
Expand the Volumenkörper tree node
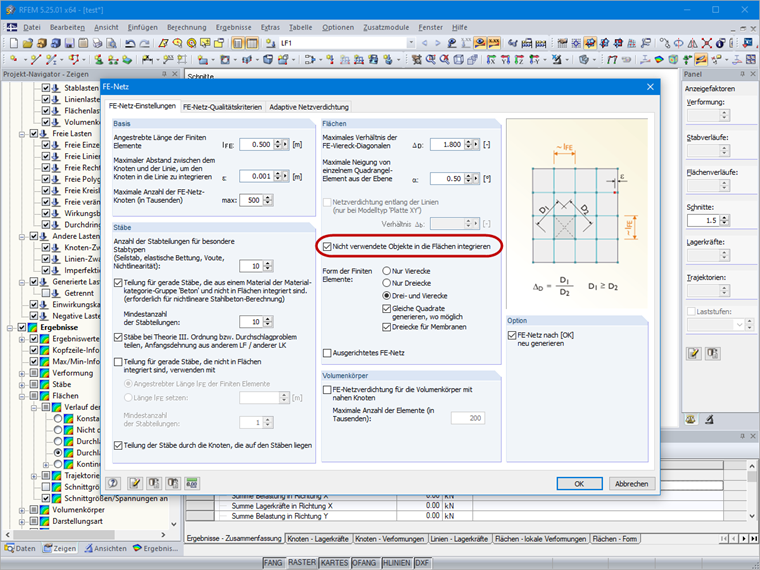pyautogui.click(x=22, y=510)
